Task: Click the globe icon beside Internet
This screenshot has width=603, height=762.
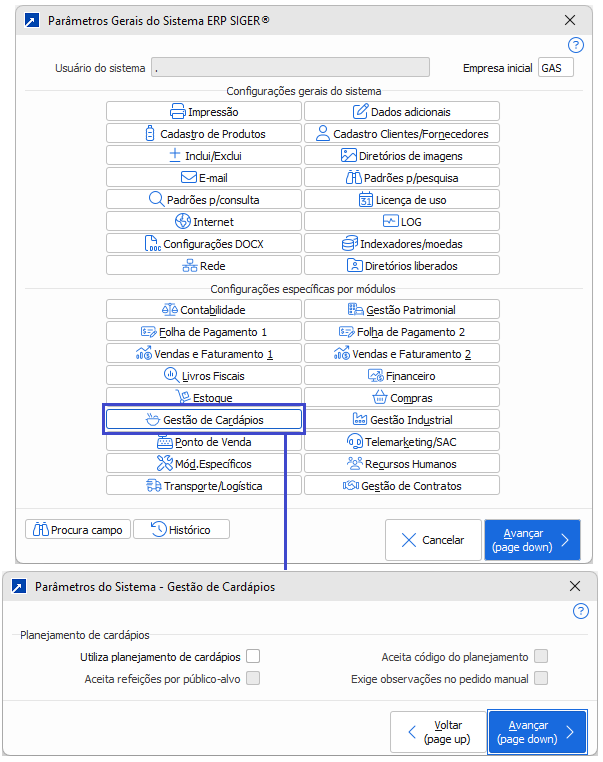Action: point(182,222)
